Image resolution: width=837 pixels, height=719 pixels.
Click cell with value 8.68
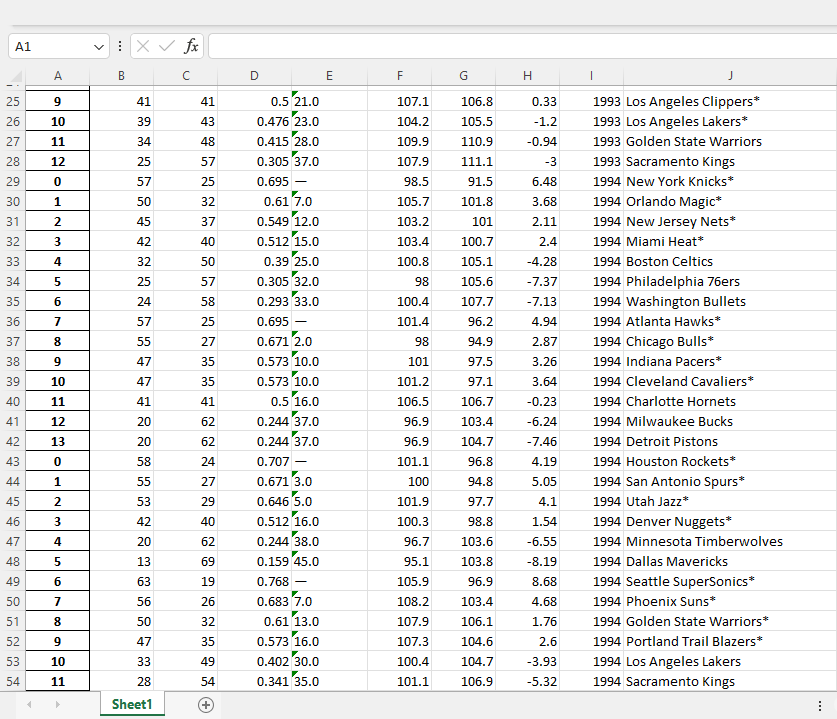527,581
